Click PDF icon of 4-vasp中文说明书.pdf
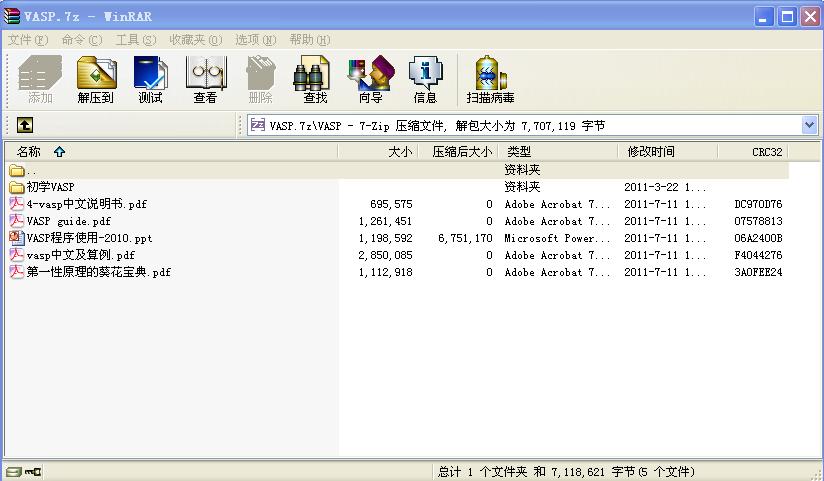 click(x=17, y=204)
